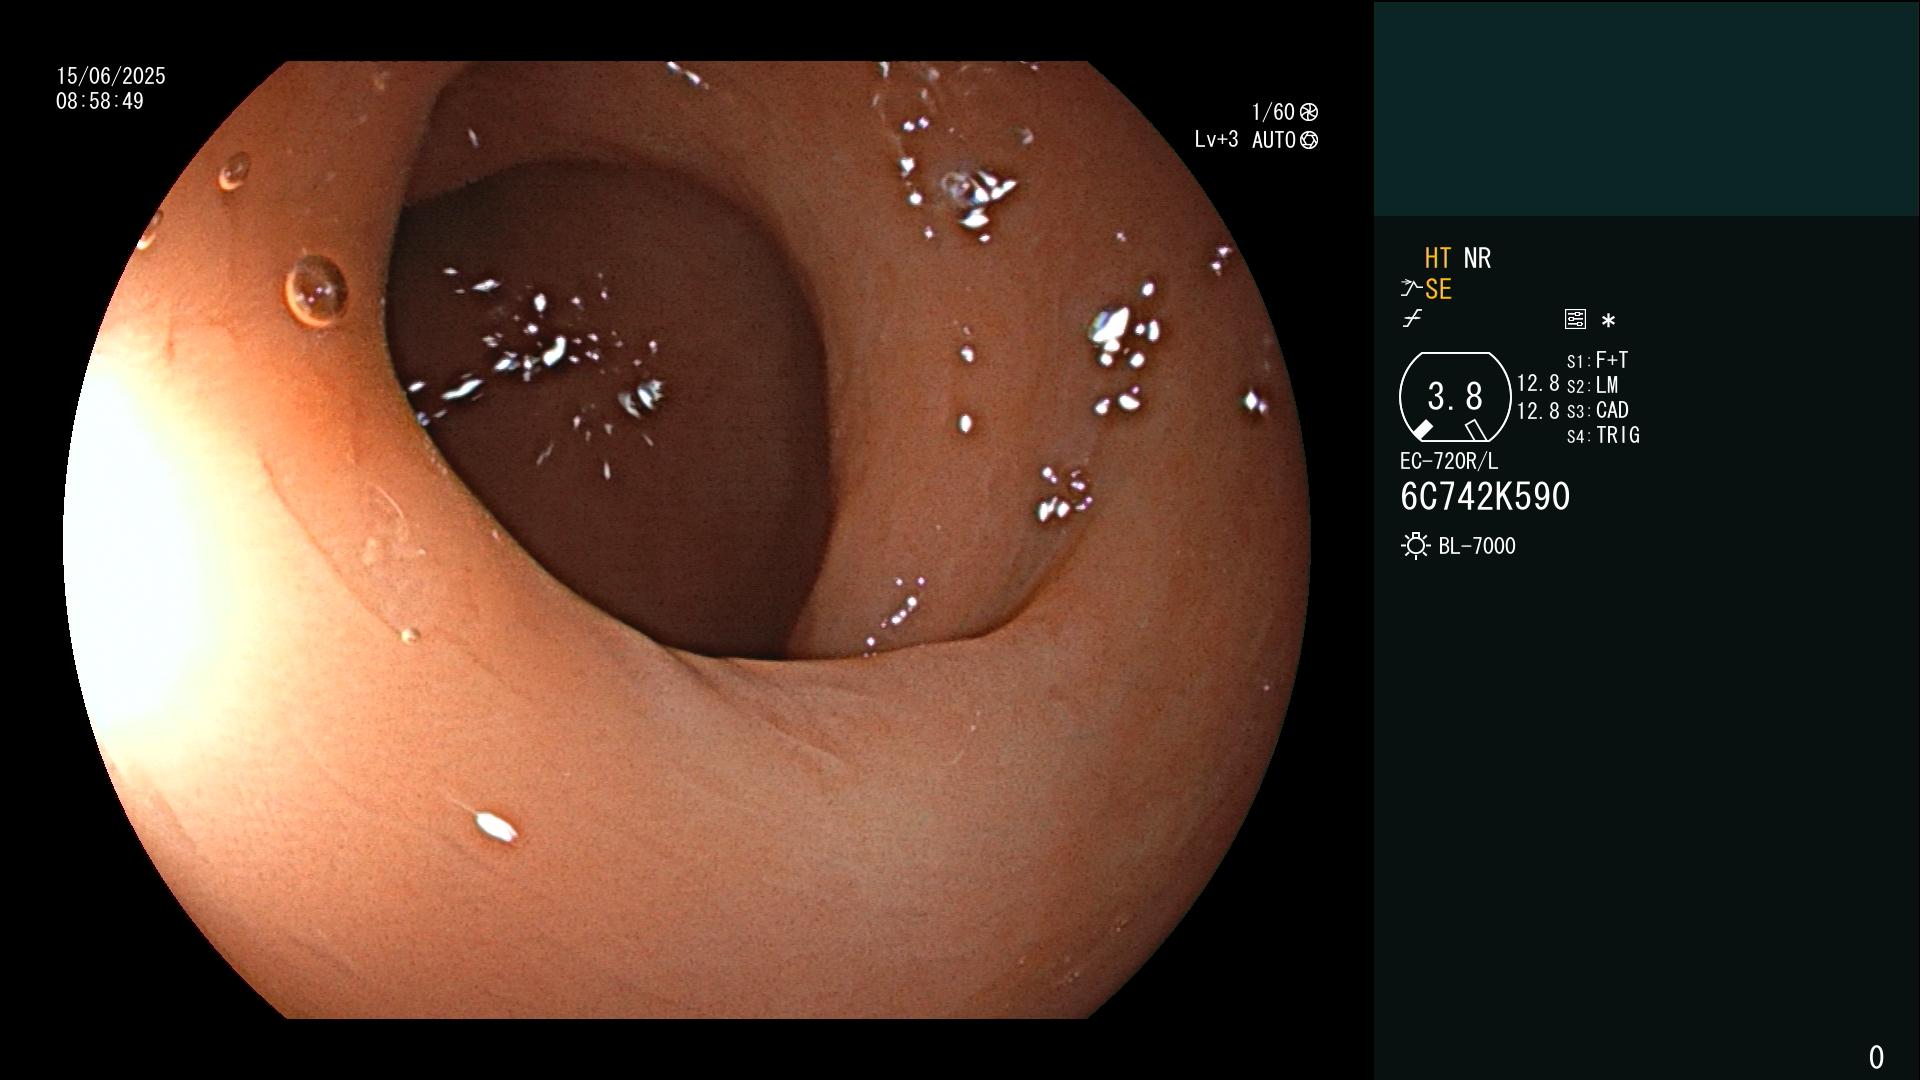Screen dimensions: 1920x1080
Task: Click the asterisk indicator icon
Action: click(x=1608, y=320)
